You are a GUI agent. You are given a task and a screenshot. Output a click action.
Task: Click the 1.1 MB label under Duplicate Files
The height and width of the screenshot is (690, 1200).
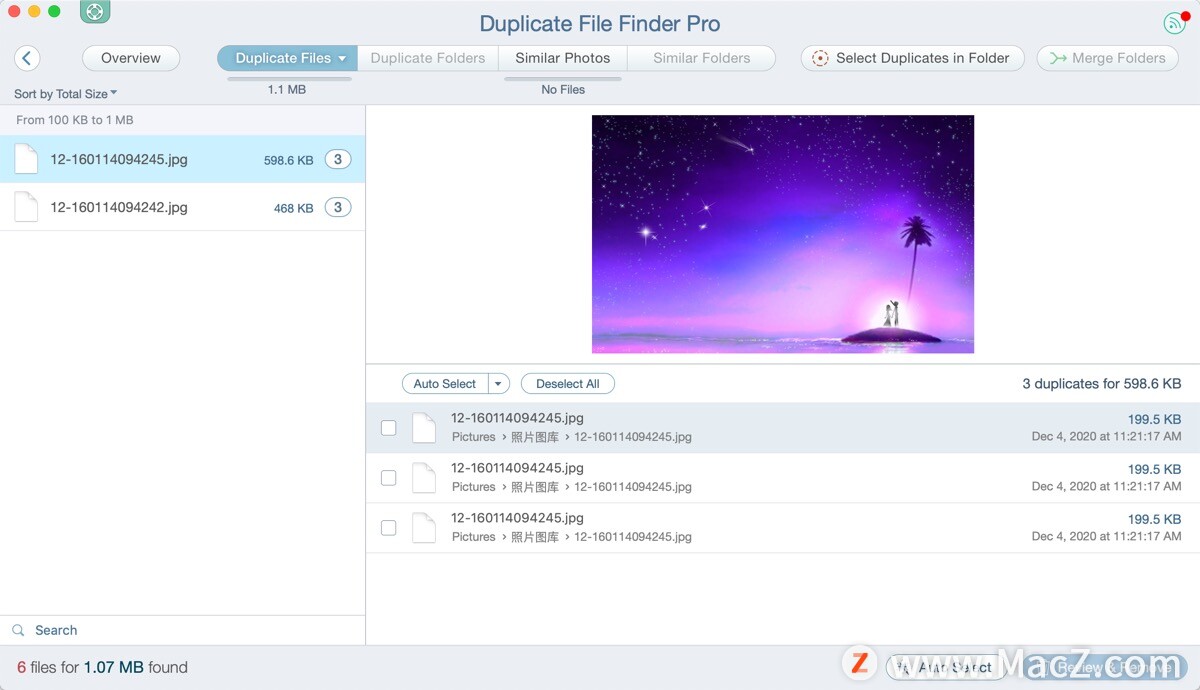[x=287, y=90]
